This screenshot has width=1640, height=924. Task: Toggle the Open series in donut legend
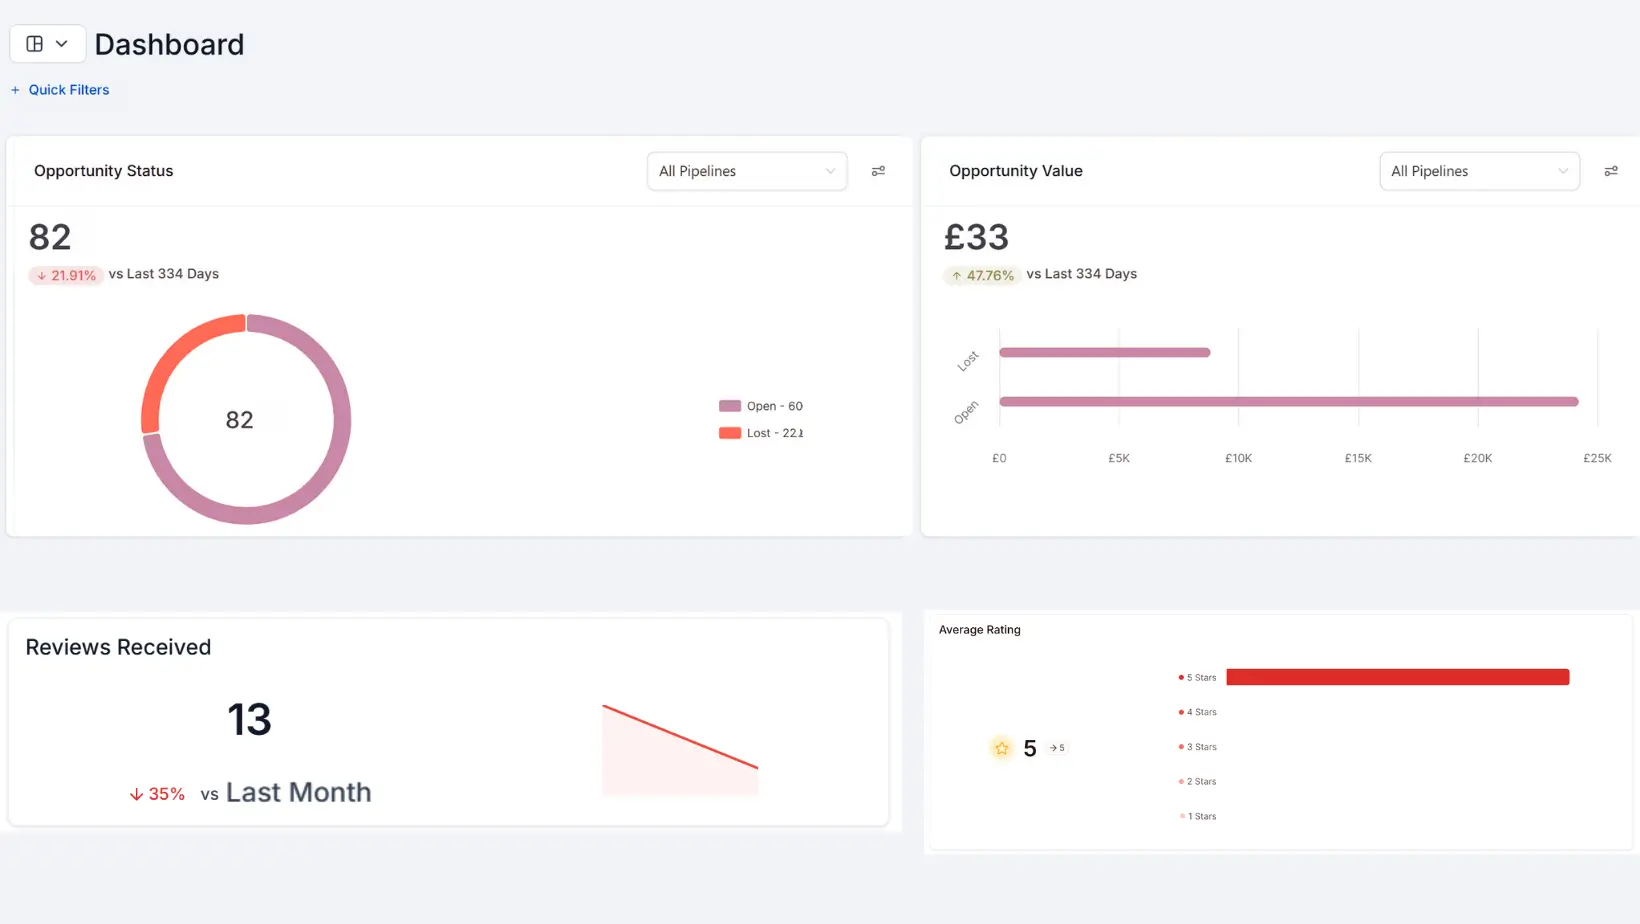click(x=761, y=406)
